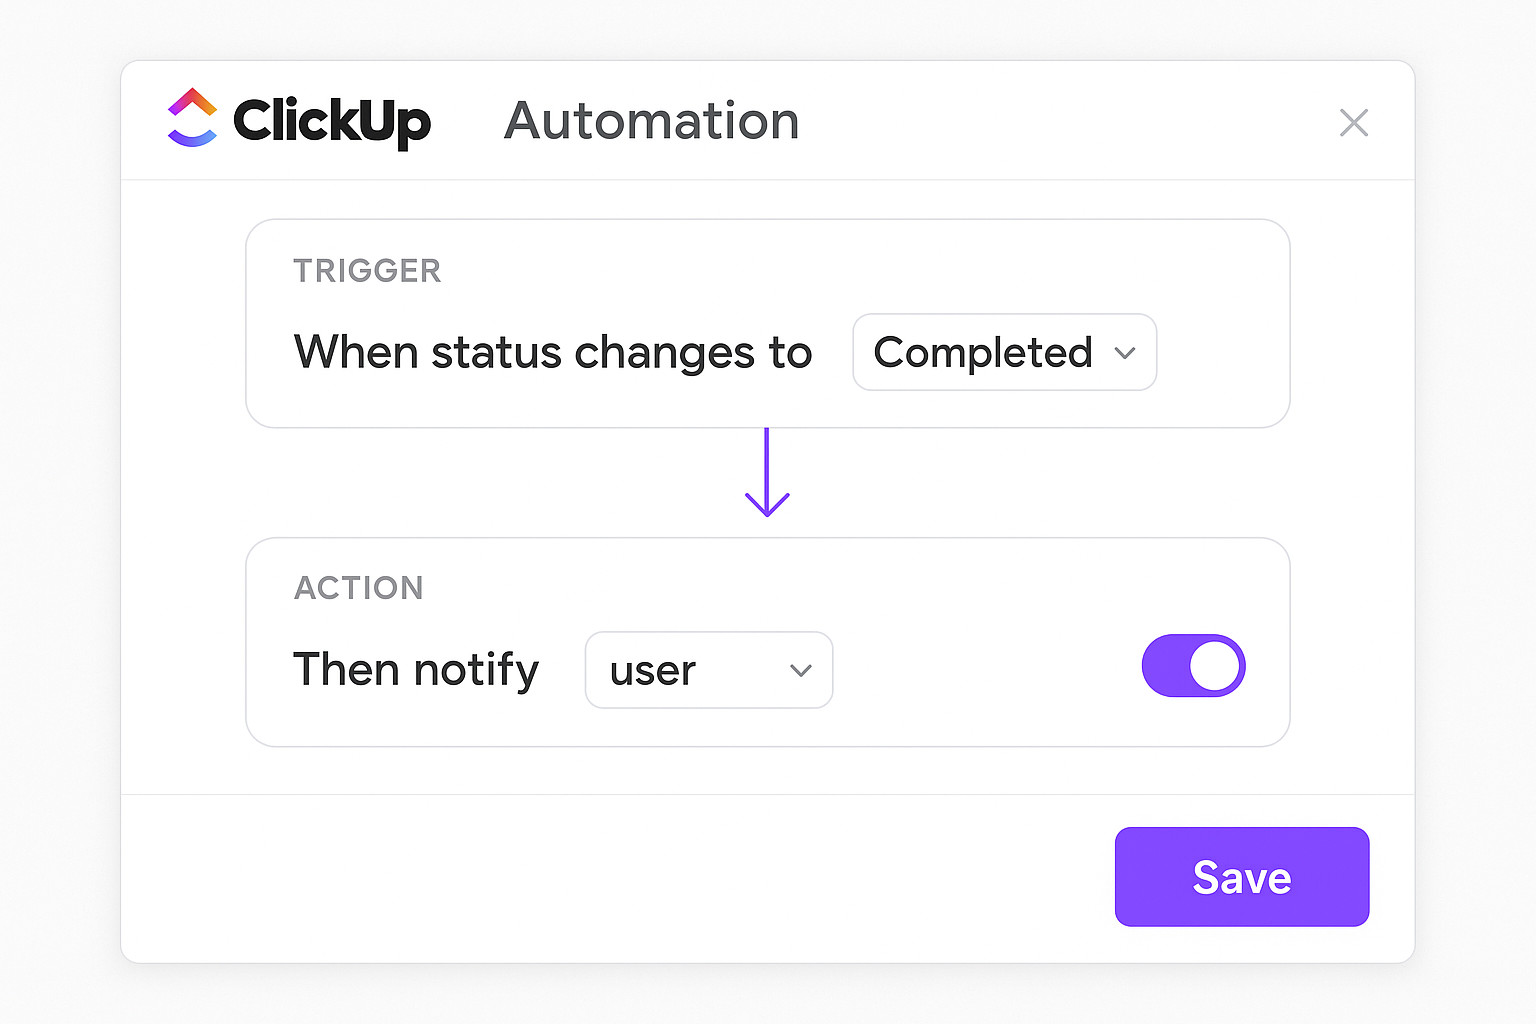Image resolution: width=1536 pixels, height=1024 pixels.
Task: Open the Completed status dropdown
Action: [1004, 352]
